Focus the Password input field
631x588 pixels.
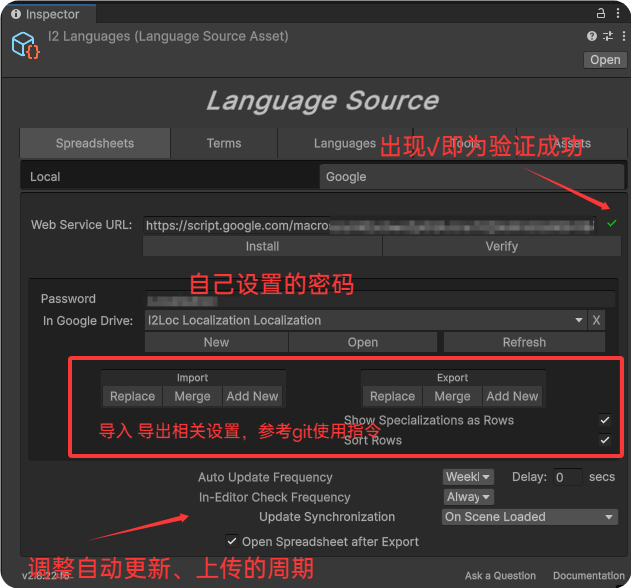379,299
